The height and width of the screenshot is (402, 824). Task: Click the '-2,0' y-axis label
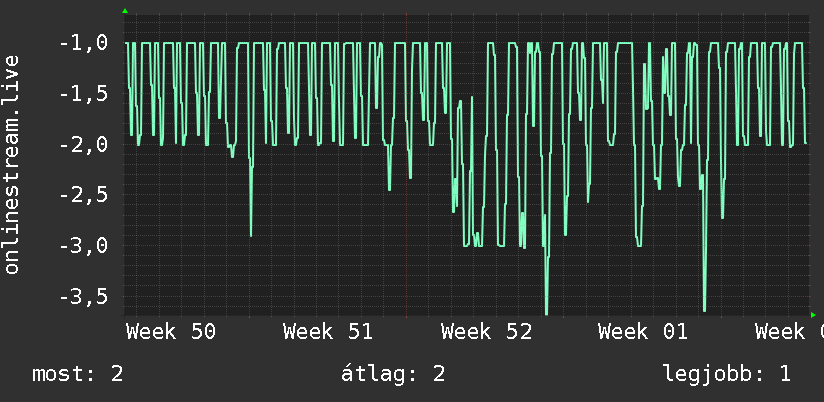[84, 145]
